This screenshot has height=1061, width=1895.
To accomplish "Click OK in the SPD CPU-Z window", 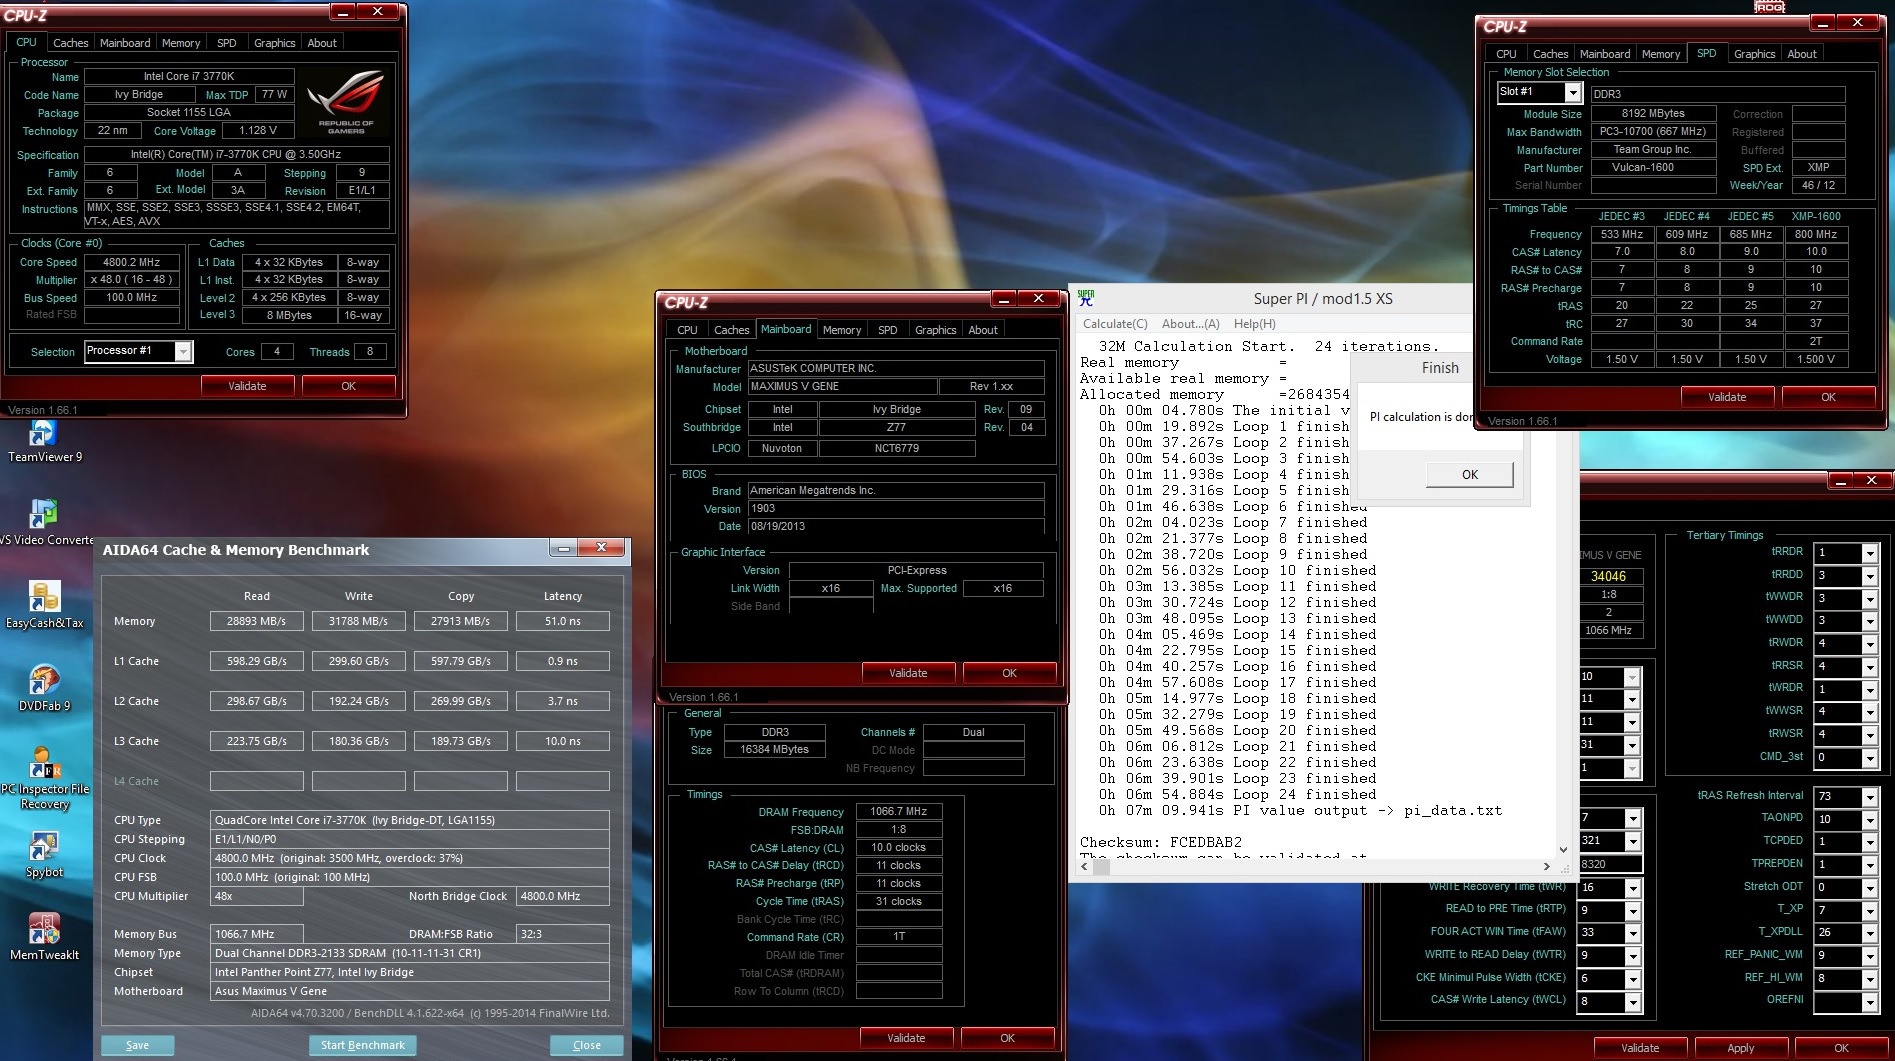I will coord(1828,397).
